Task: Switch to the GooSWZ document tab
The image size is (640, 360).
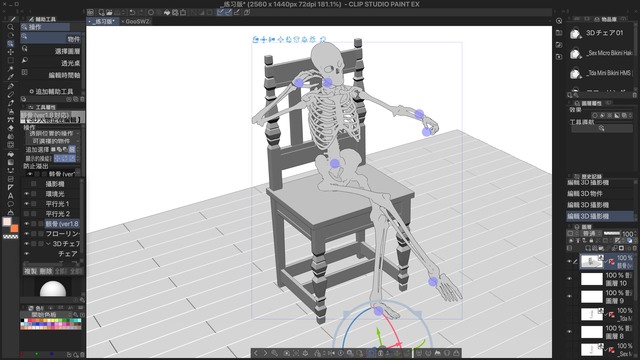Action: tap(138, 21)
